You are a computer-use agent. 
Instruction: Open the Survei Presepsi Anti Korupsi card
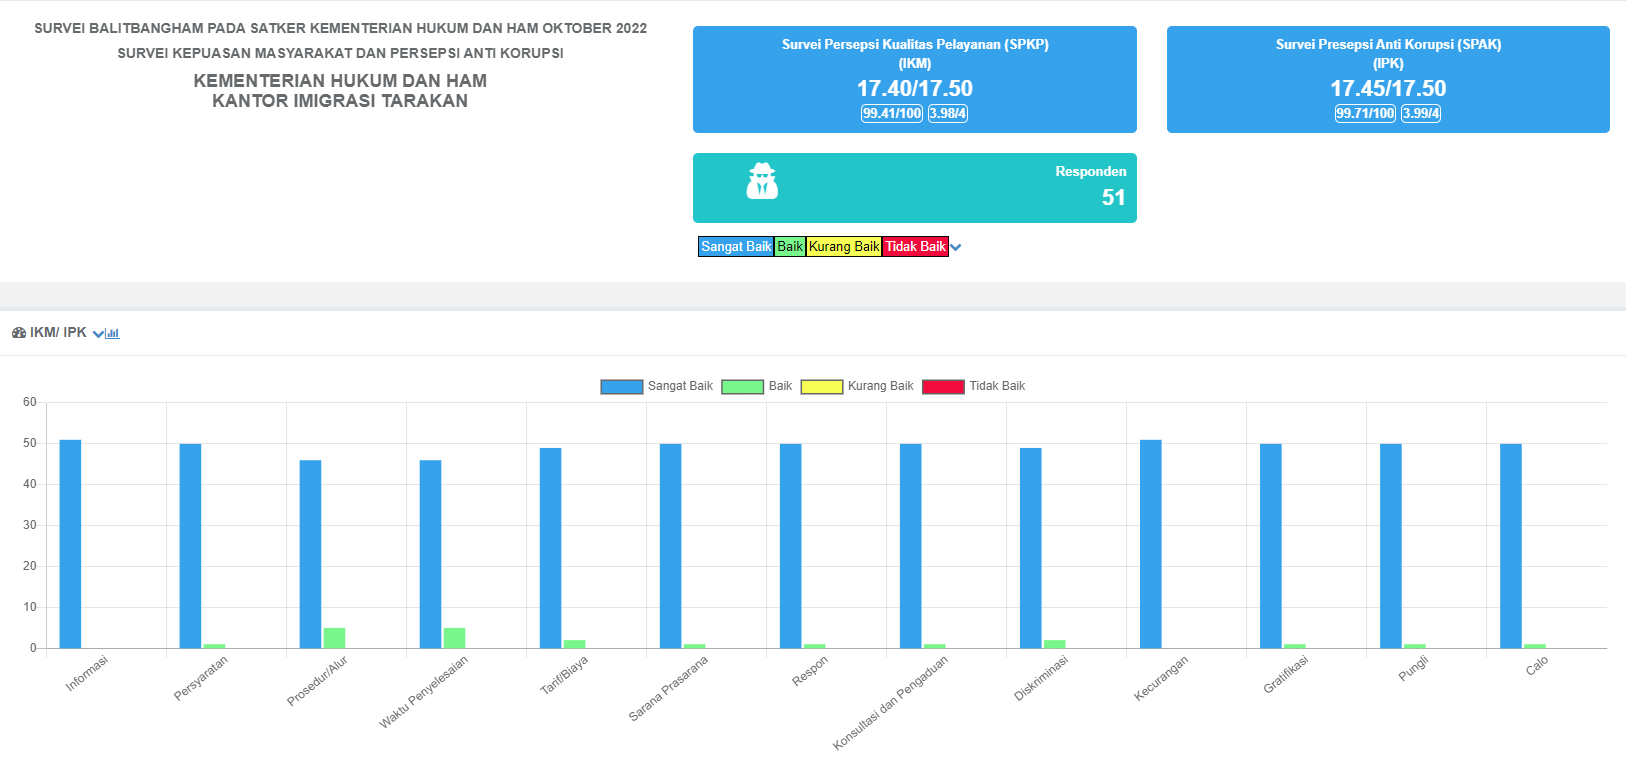click(1388, 79)
